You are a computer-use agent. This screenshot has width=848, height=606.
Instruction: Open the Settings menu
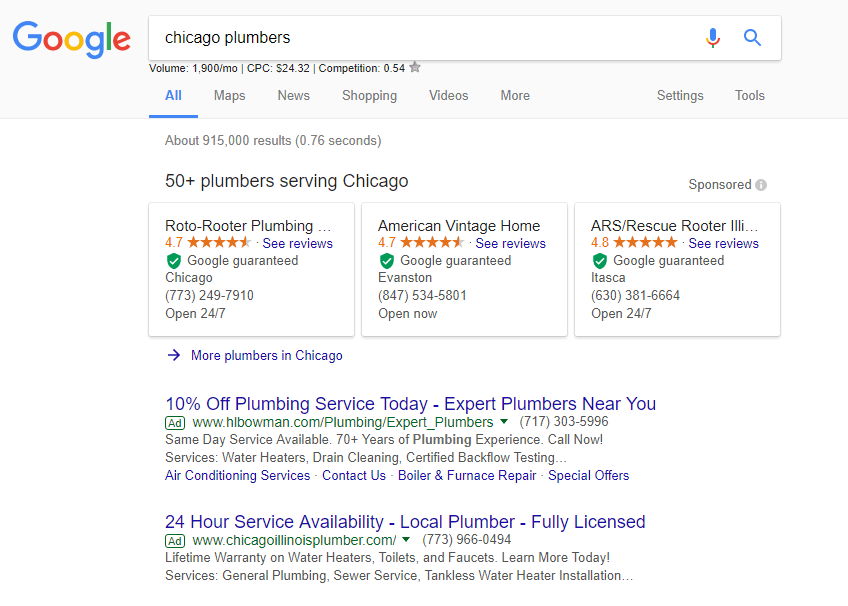(680, 96)
